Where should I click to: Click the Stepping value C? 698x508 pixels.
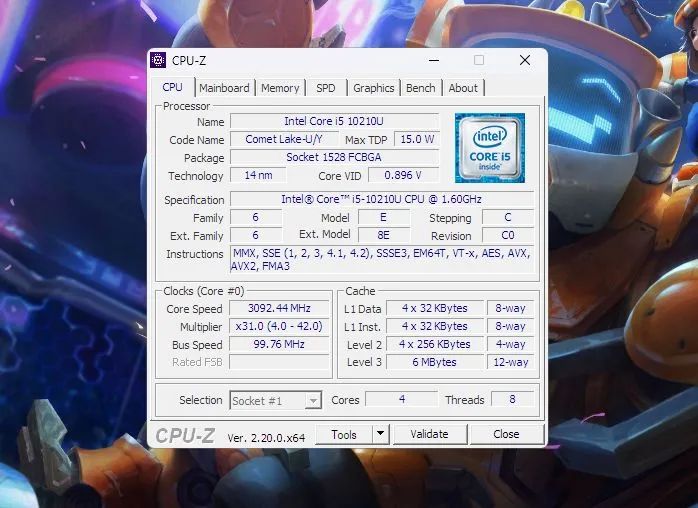click(x=508, y=217)
